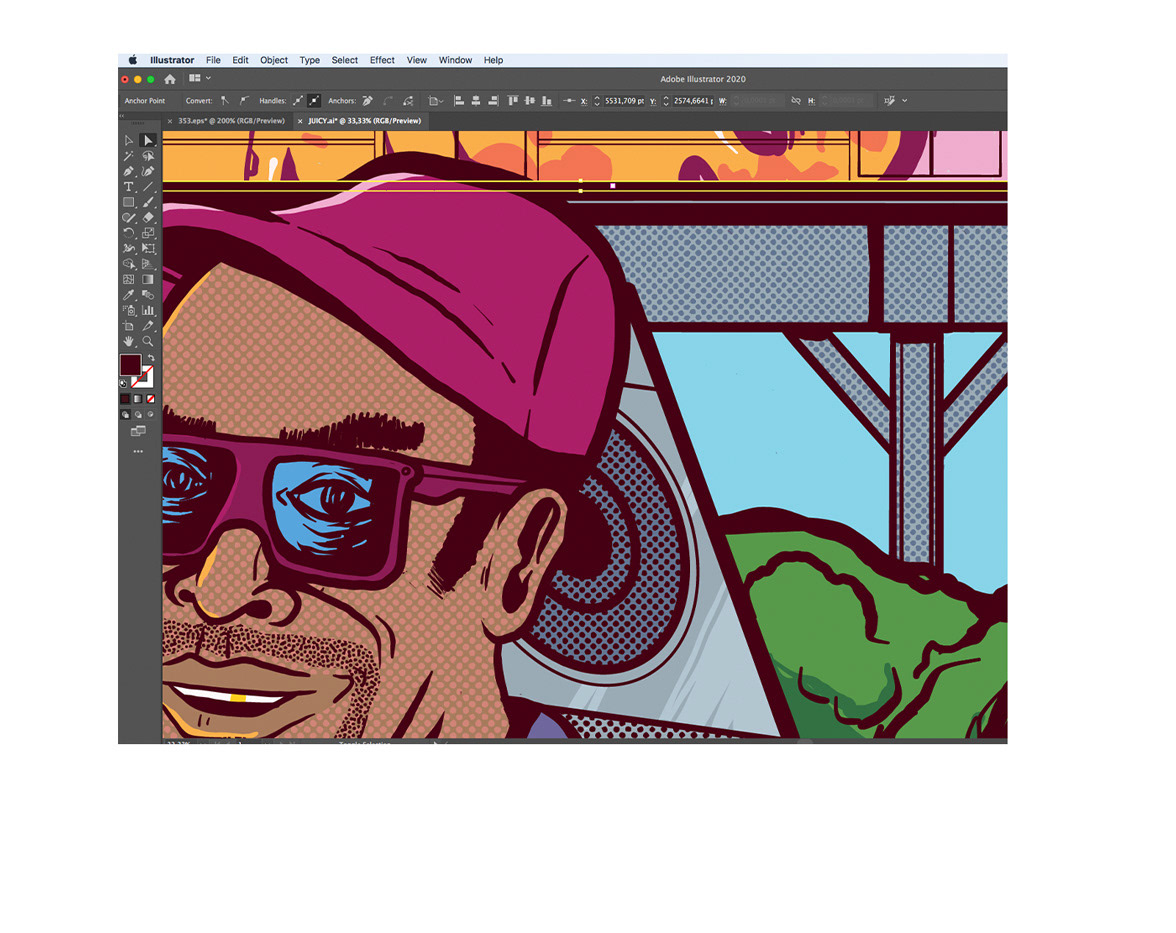Select the Lasso tool

coord(148,156)
